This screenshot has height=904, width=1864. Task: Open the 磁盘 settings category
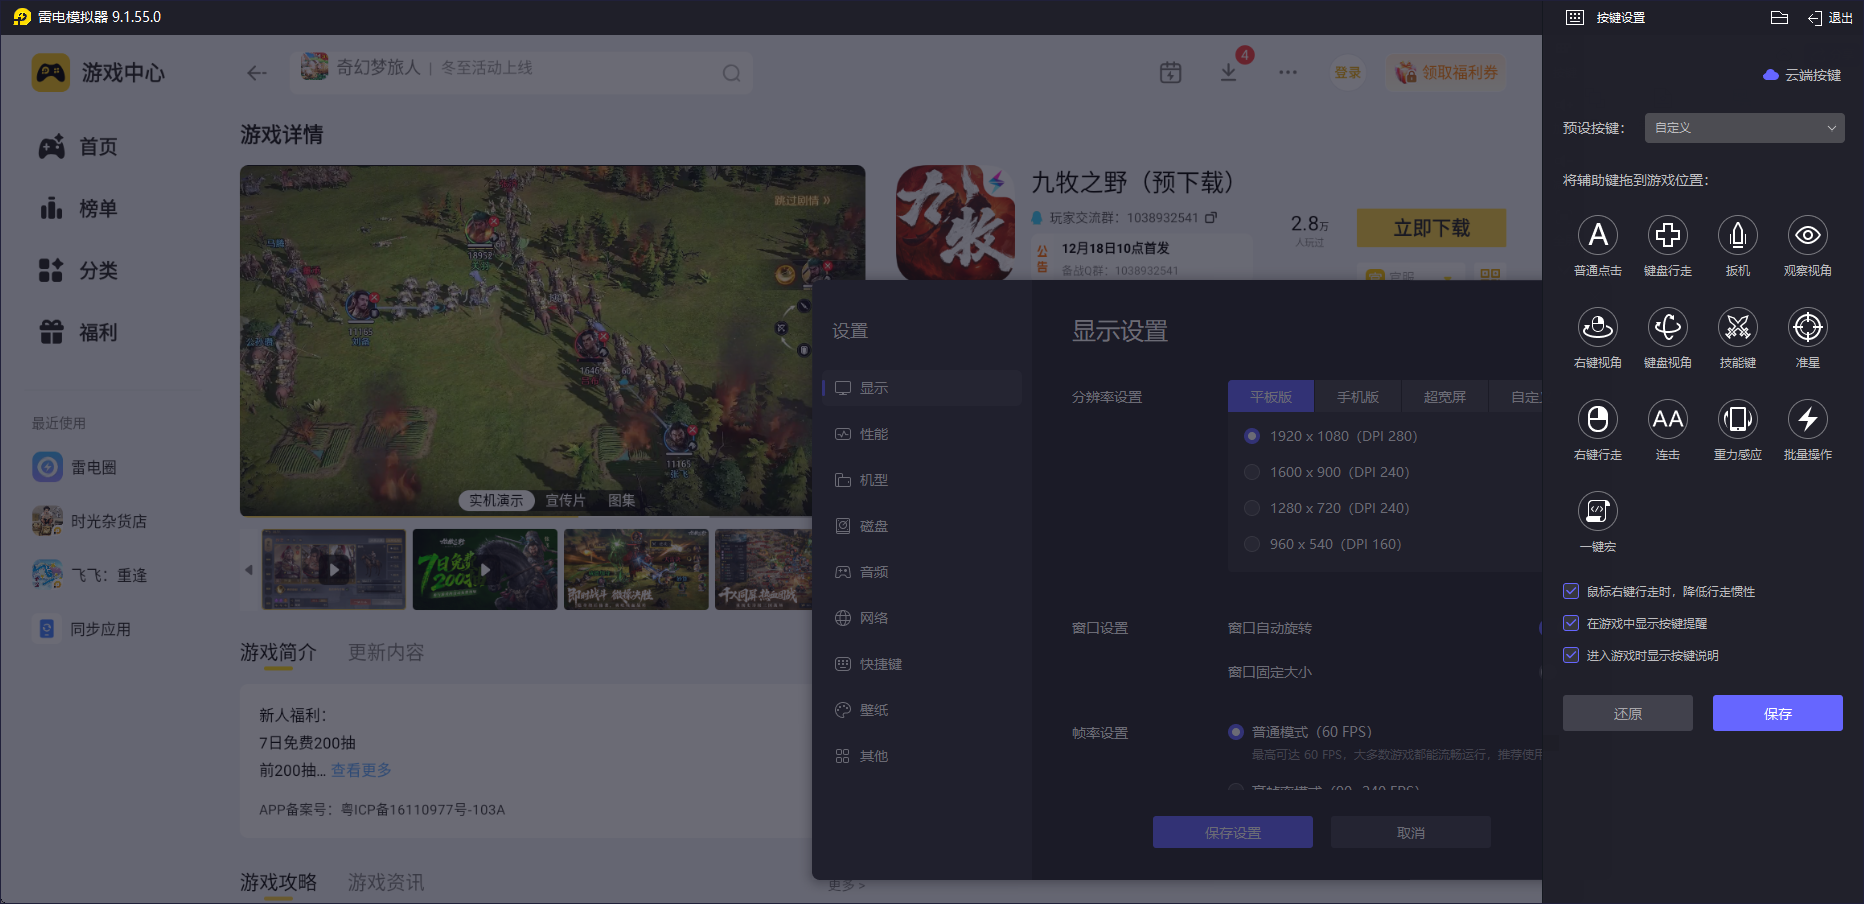click(922, 526)
